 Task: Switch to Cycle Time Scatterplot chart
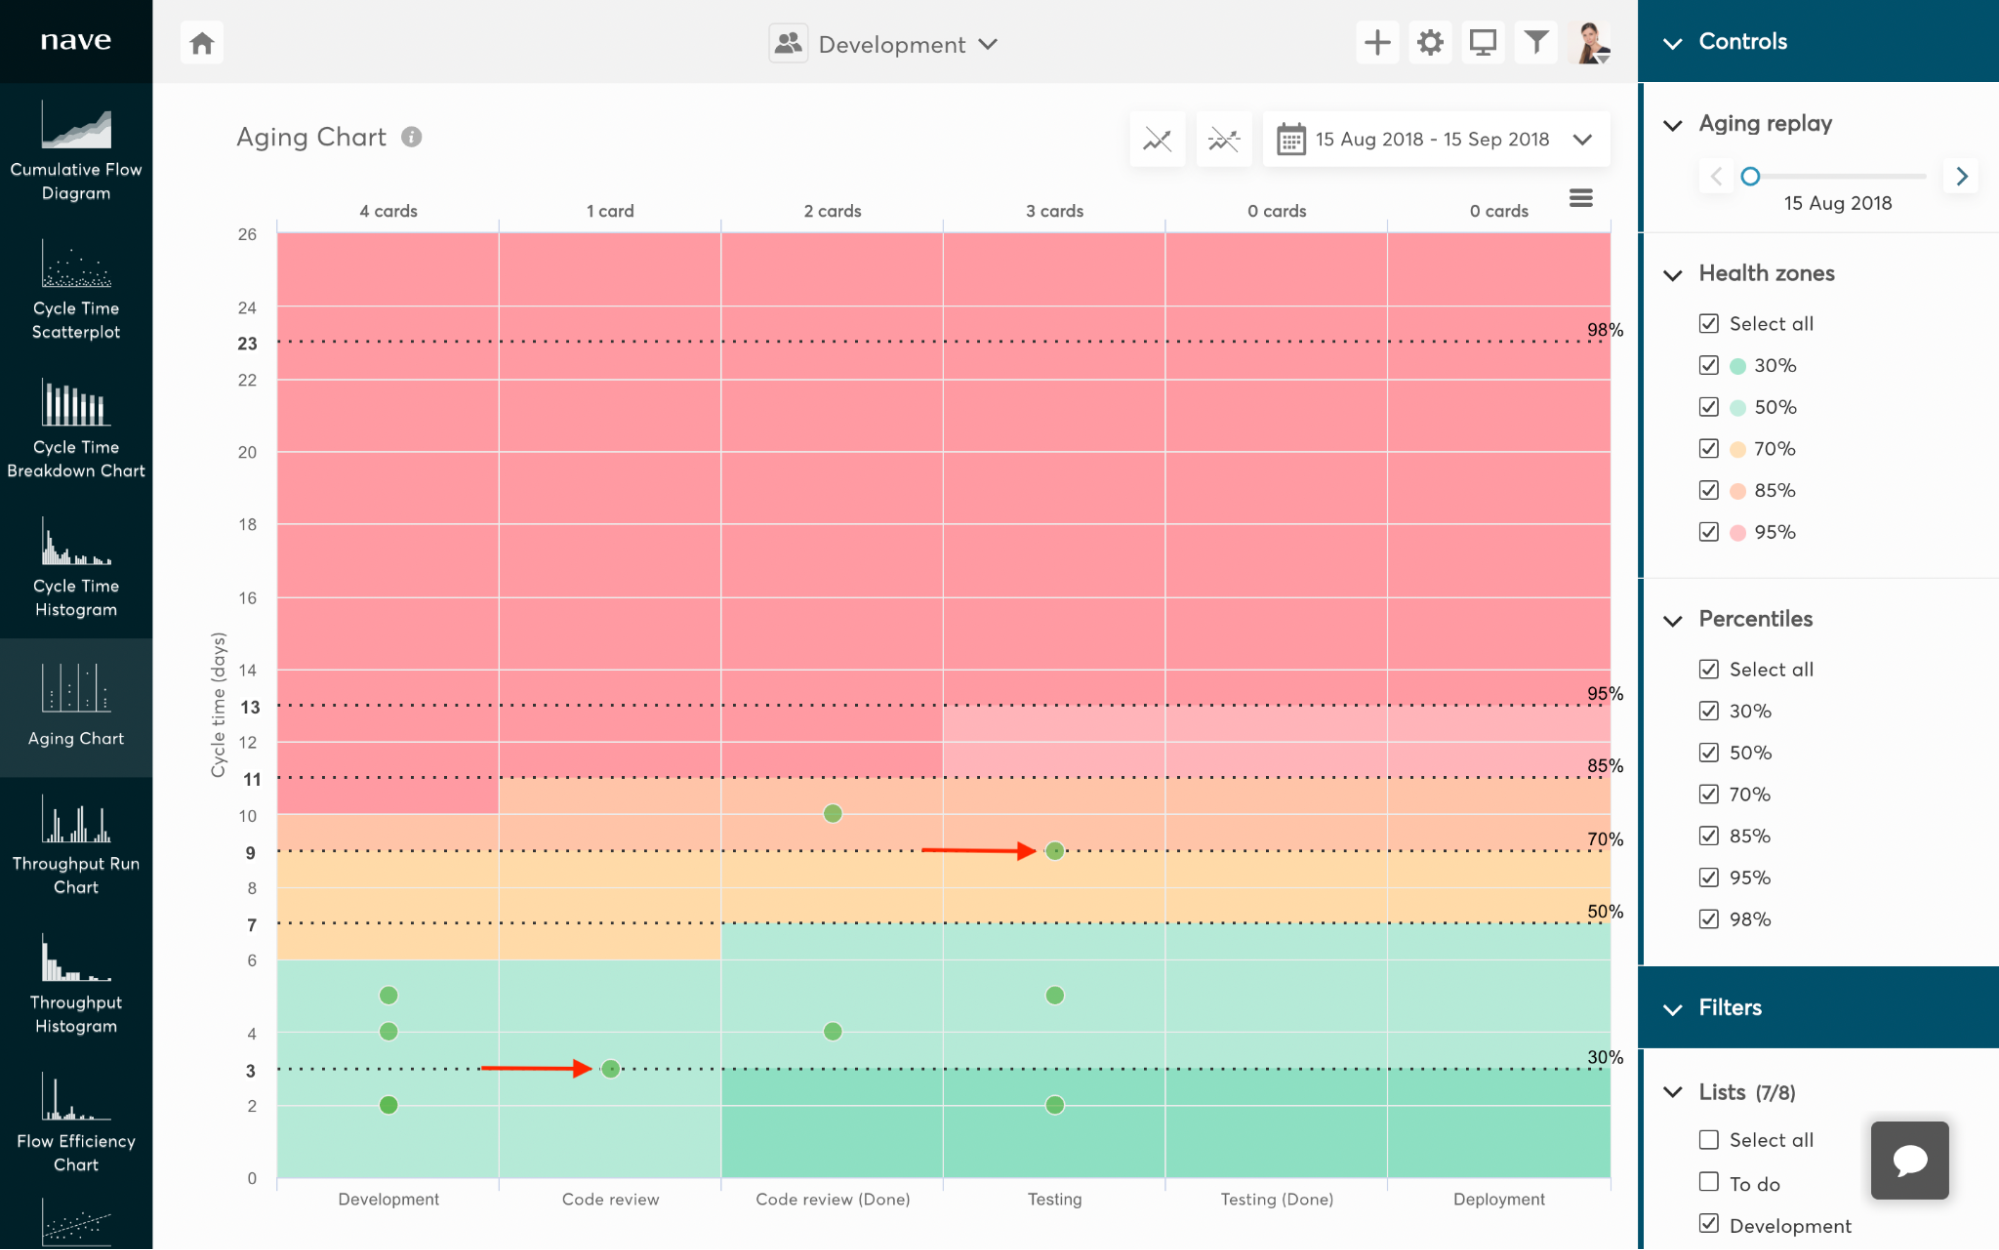pos(76,290)
